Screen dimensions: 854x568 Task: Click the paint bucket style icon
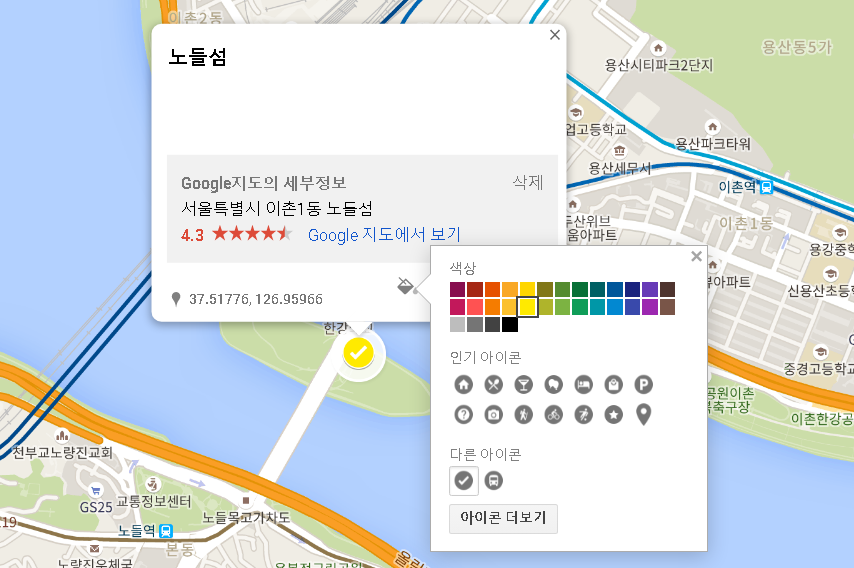(405, 285)
